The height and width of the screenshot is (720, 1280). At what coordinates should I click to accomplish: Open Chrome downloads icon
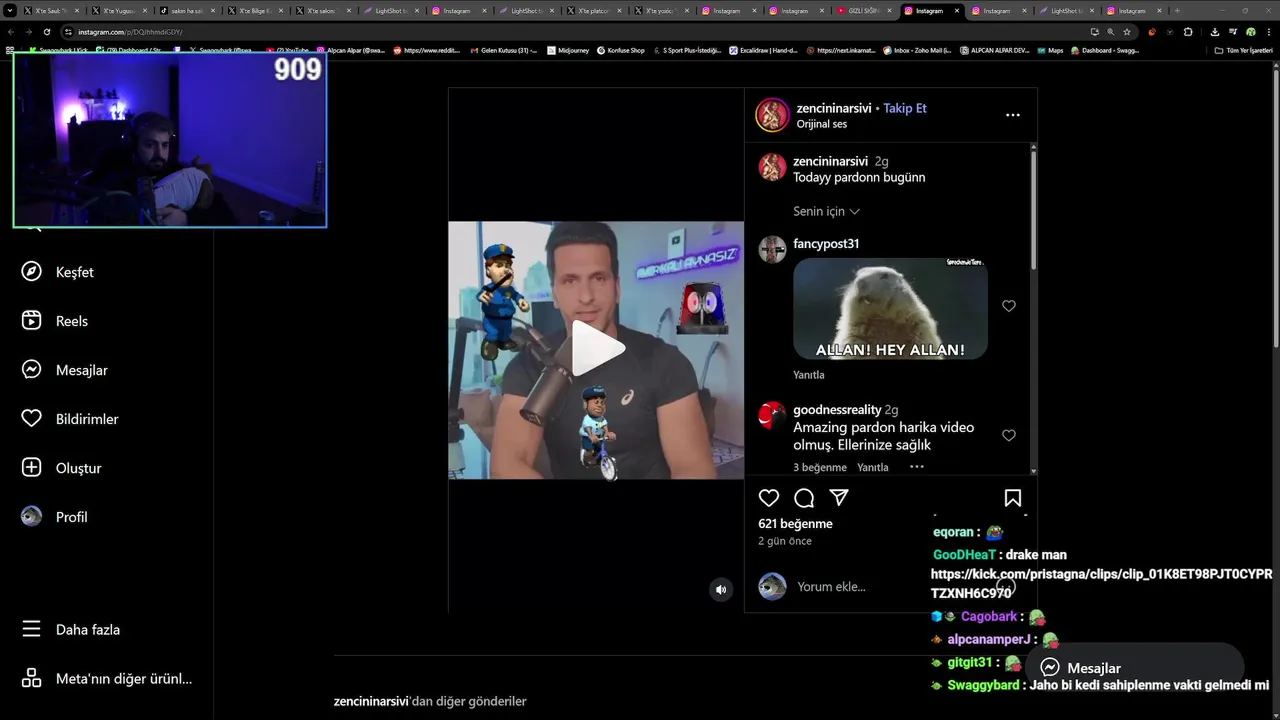[1214, 32]
